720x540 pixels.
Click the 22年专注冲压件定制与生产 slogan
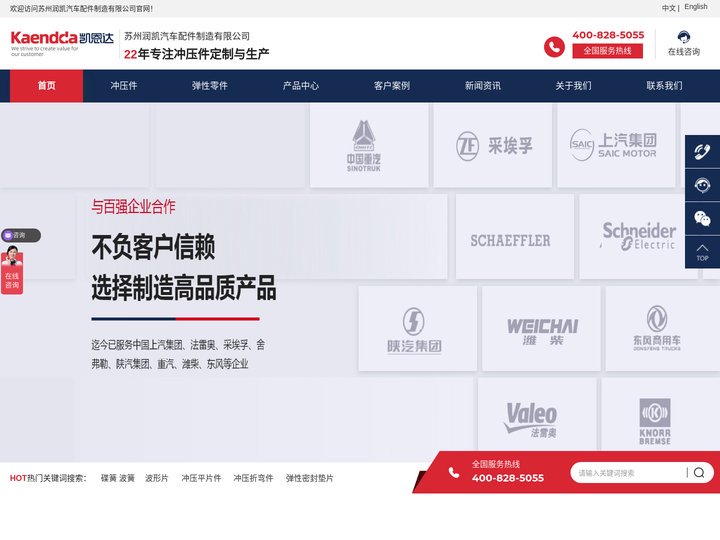pos(197,54)
